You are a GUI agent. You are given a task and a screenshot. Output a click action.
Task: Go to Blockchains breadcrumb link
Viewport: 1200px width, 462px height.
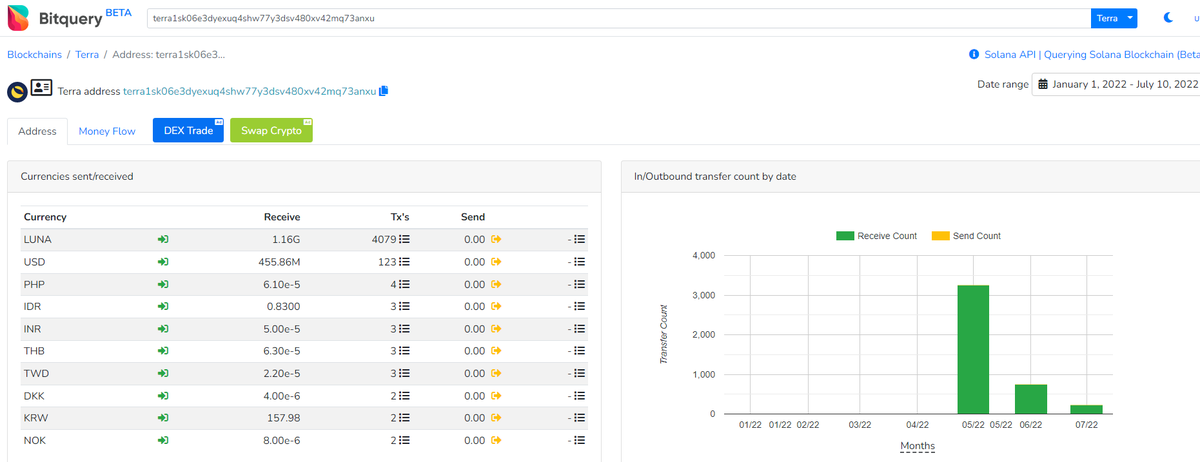(33, 54)
